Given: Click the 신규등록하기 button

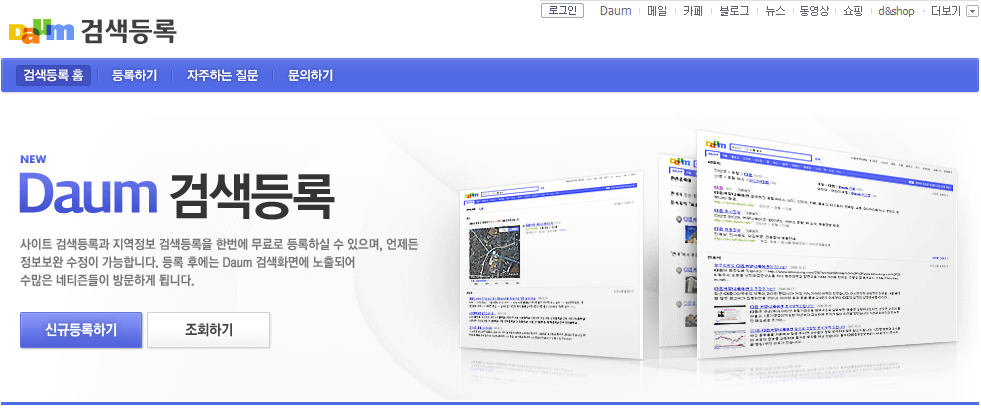Looking at the screenshot, I should pyautogui.click(x=81, y=330).
